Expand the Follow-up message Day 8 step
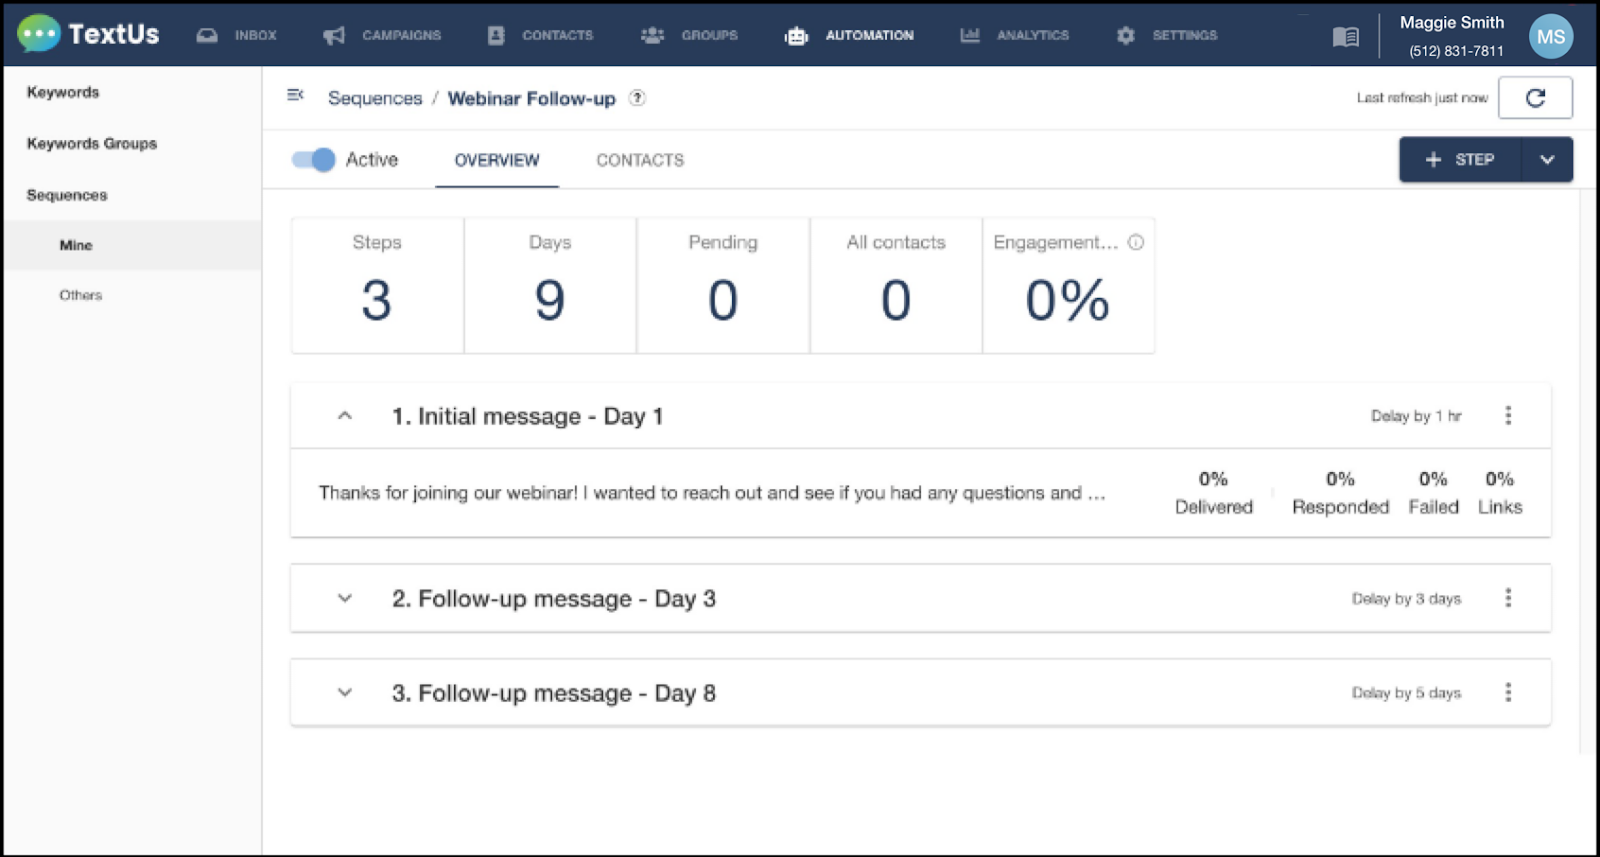Screen dimensions: 1600x857 click(x=345, y=692)
